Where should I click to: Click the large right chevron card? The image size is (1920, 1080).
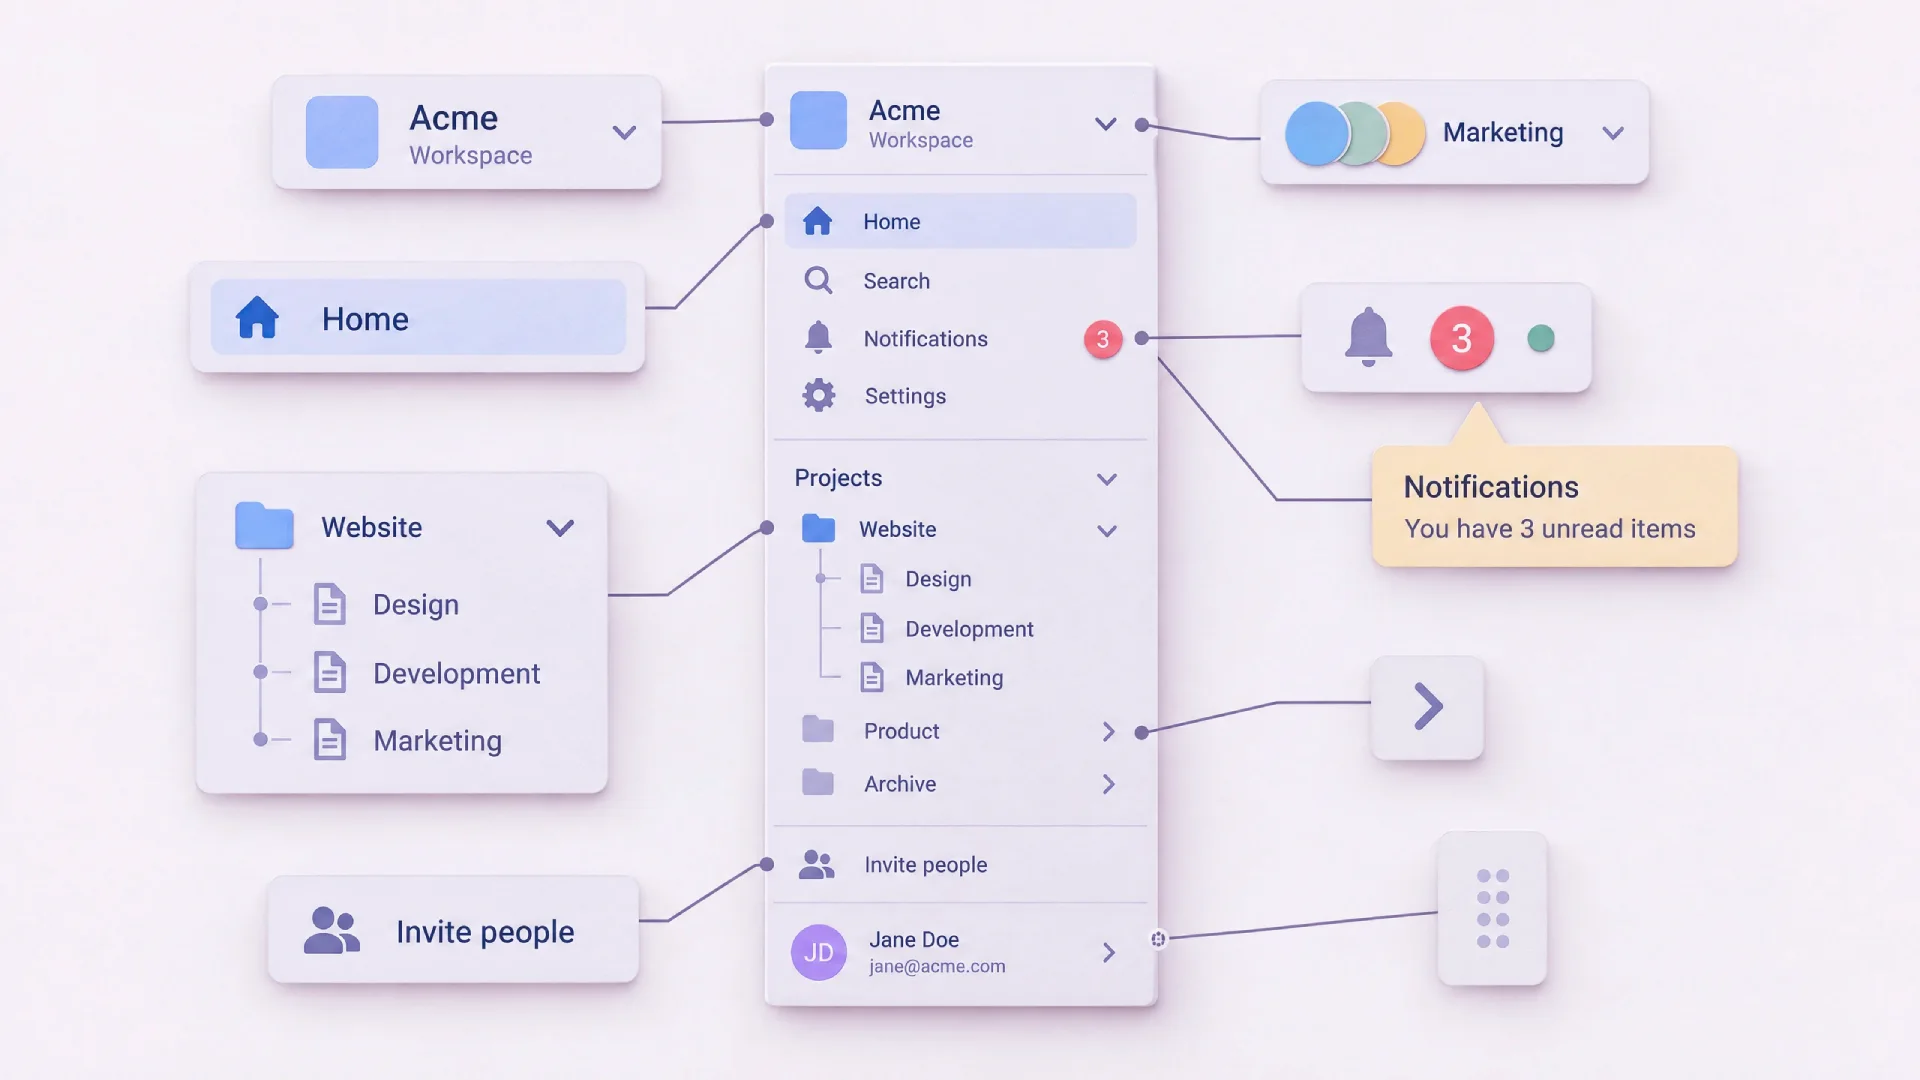tap(1427, 707)
